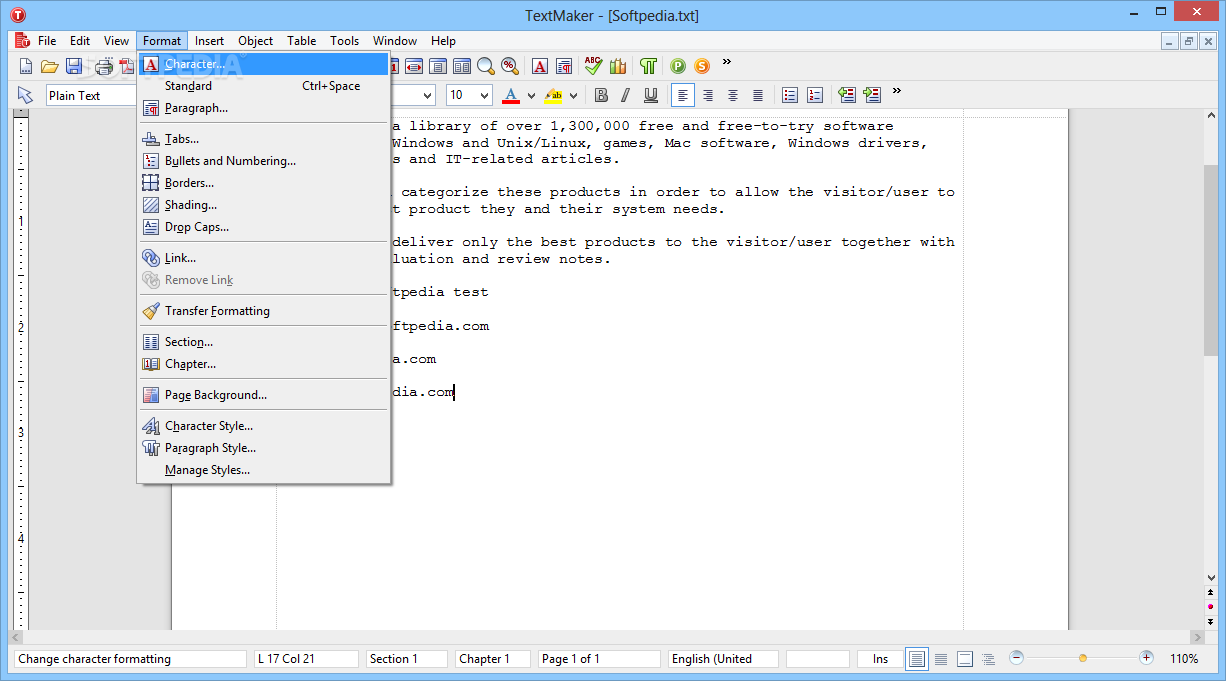
Task: Select Bullets and Numbering... menu entry
Action: [263, 161]
